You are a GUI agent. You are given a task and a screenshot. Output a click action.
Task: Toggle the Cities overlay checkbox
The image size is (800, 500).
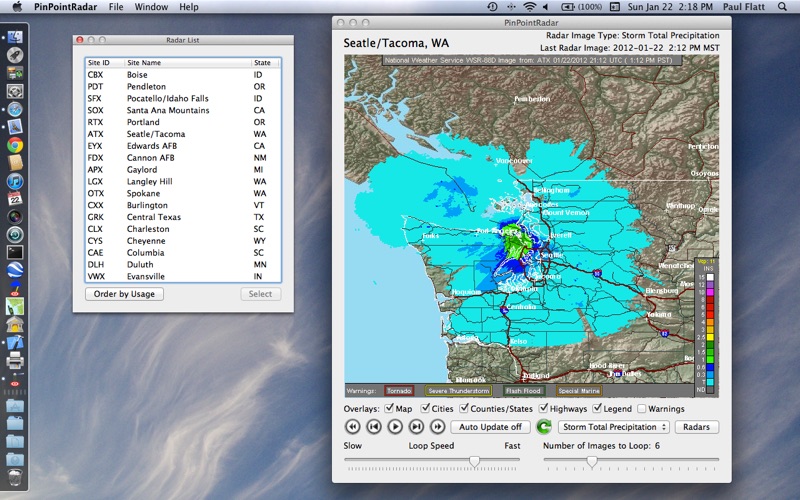425,408
